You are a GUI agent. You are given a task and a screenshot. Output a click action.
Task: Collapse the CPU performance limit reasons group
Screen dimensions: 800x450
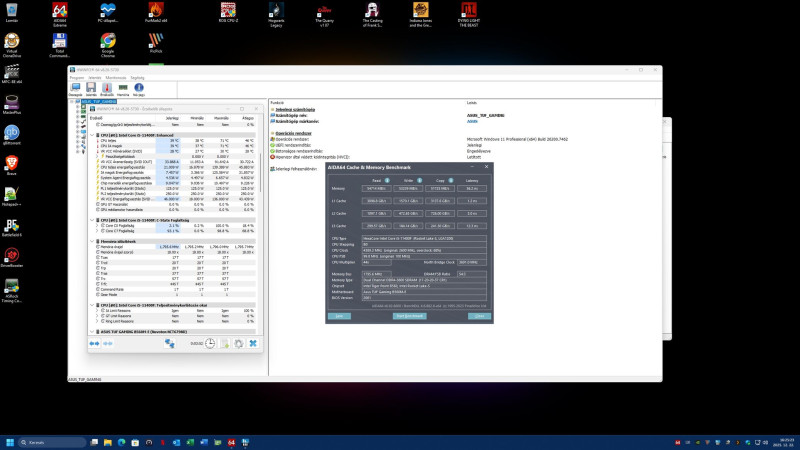click(x=92, y=305)
